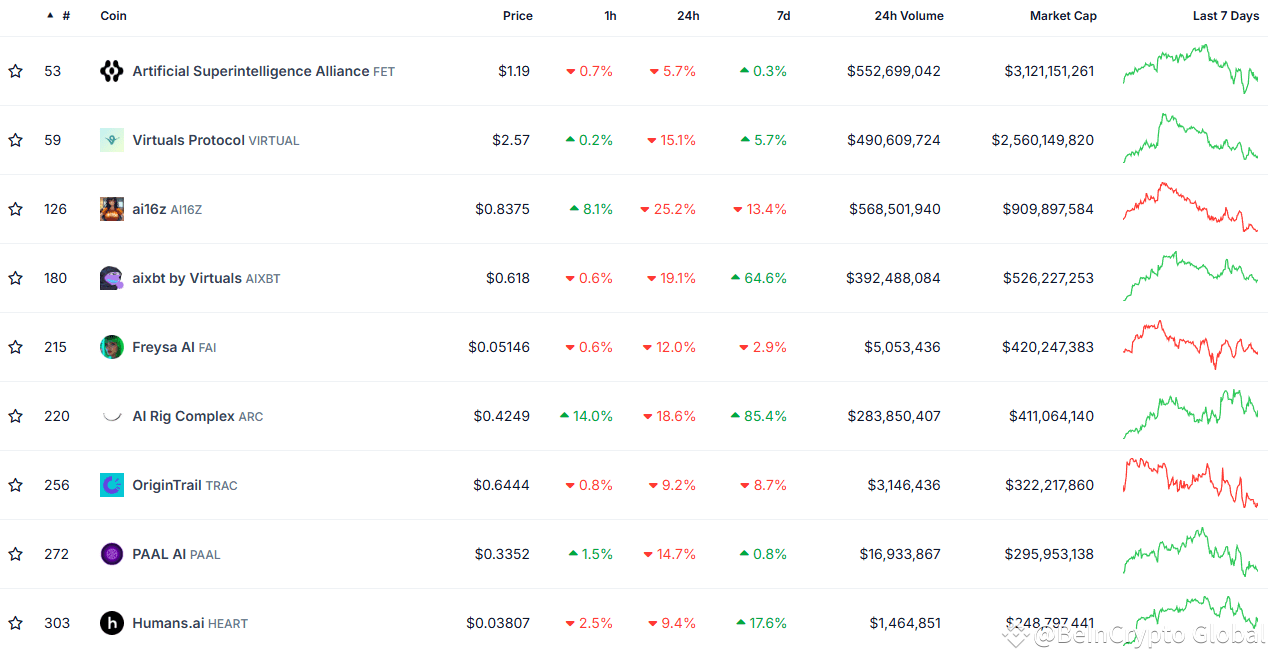1274x657 pixels.
Task: Click rank number 303
Action: coord(57,623)
